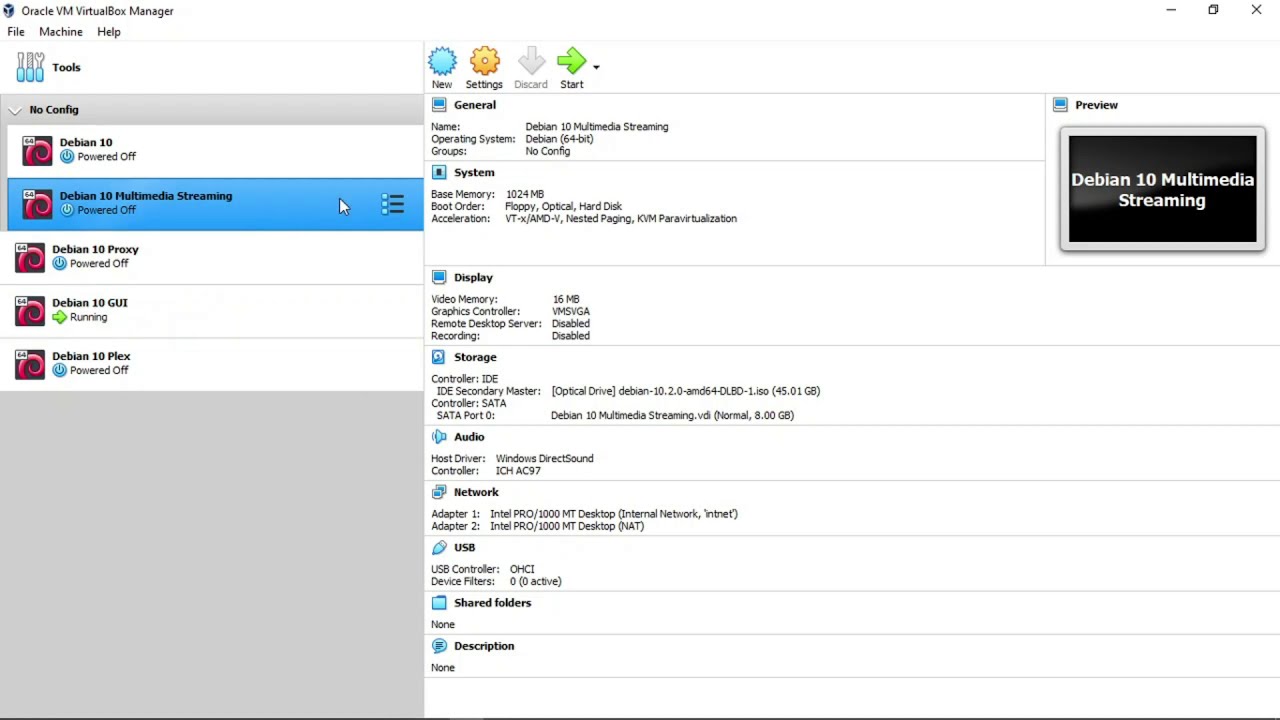Click the 1024 MB base memory value

[x=525, y=194]
